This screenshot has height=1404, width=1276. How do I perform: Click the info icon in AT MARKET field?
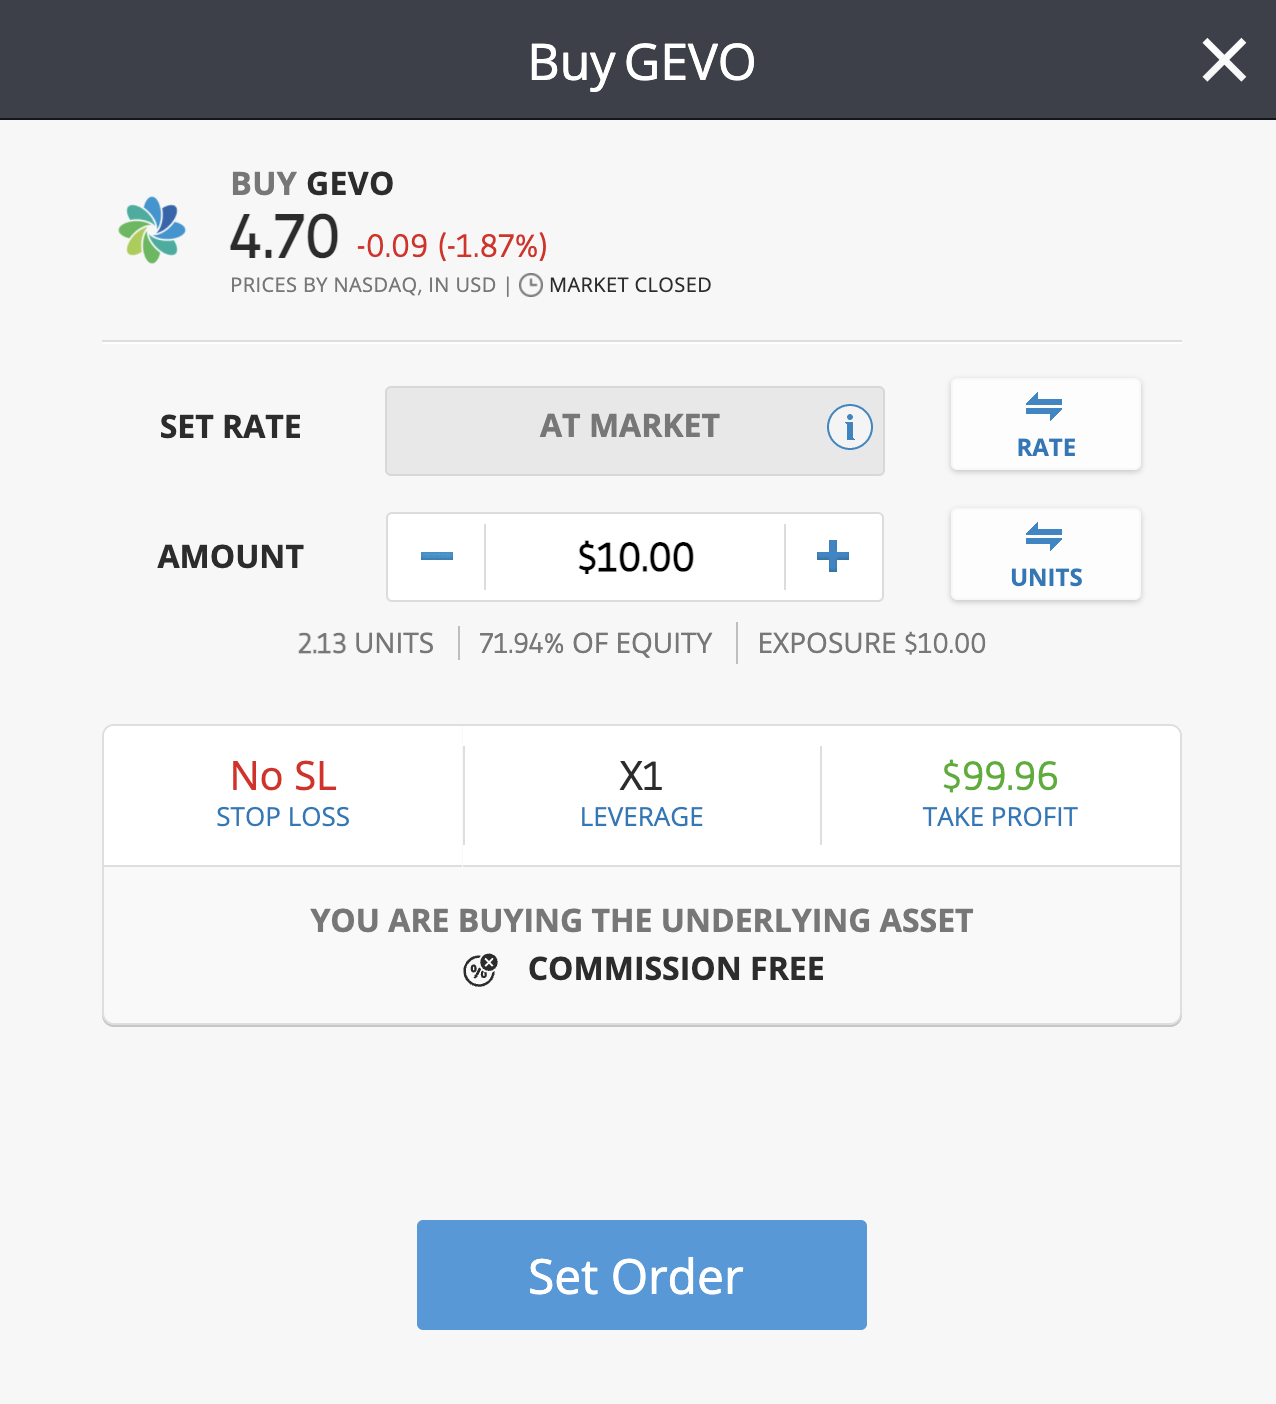tap(849, 427)
